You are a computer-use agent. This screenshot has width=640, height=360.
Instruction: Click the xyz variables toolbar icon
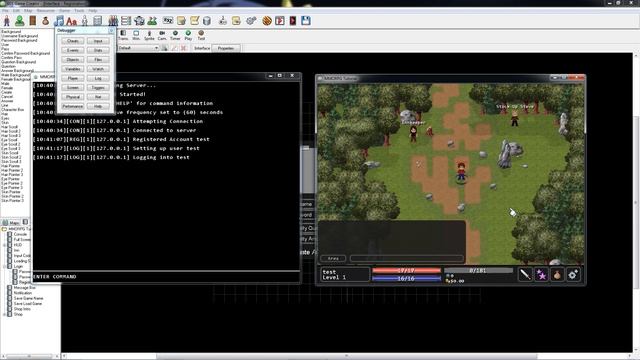click(x=168, y=20)
